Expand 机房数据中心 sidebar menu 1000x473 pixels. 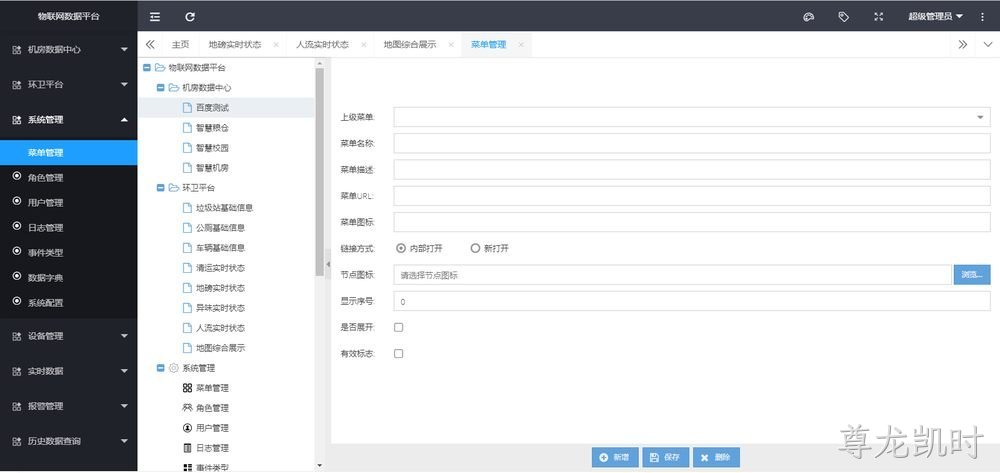click(69, 49)
